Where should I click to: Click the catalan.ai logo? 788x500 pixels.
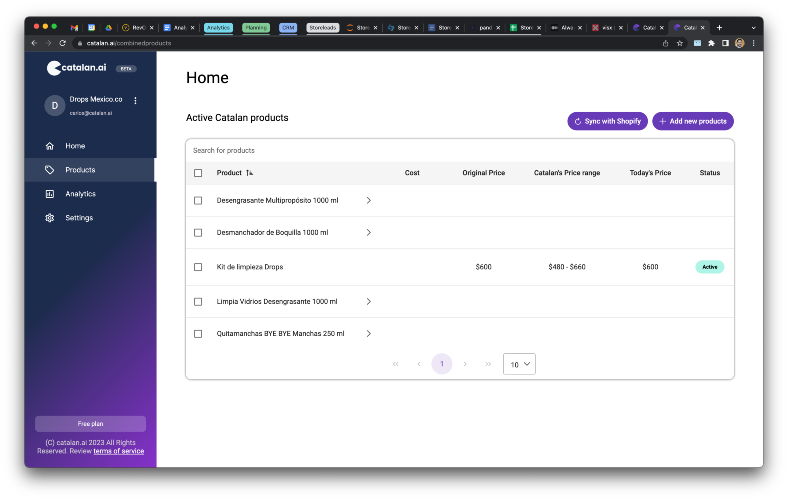pyautogui.click(x=76, y=68)
